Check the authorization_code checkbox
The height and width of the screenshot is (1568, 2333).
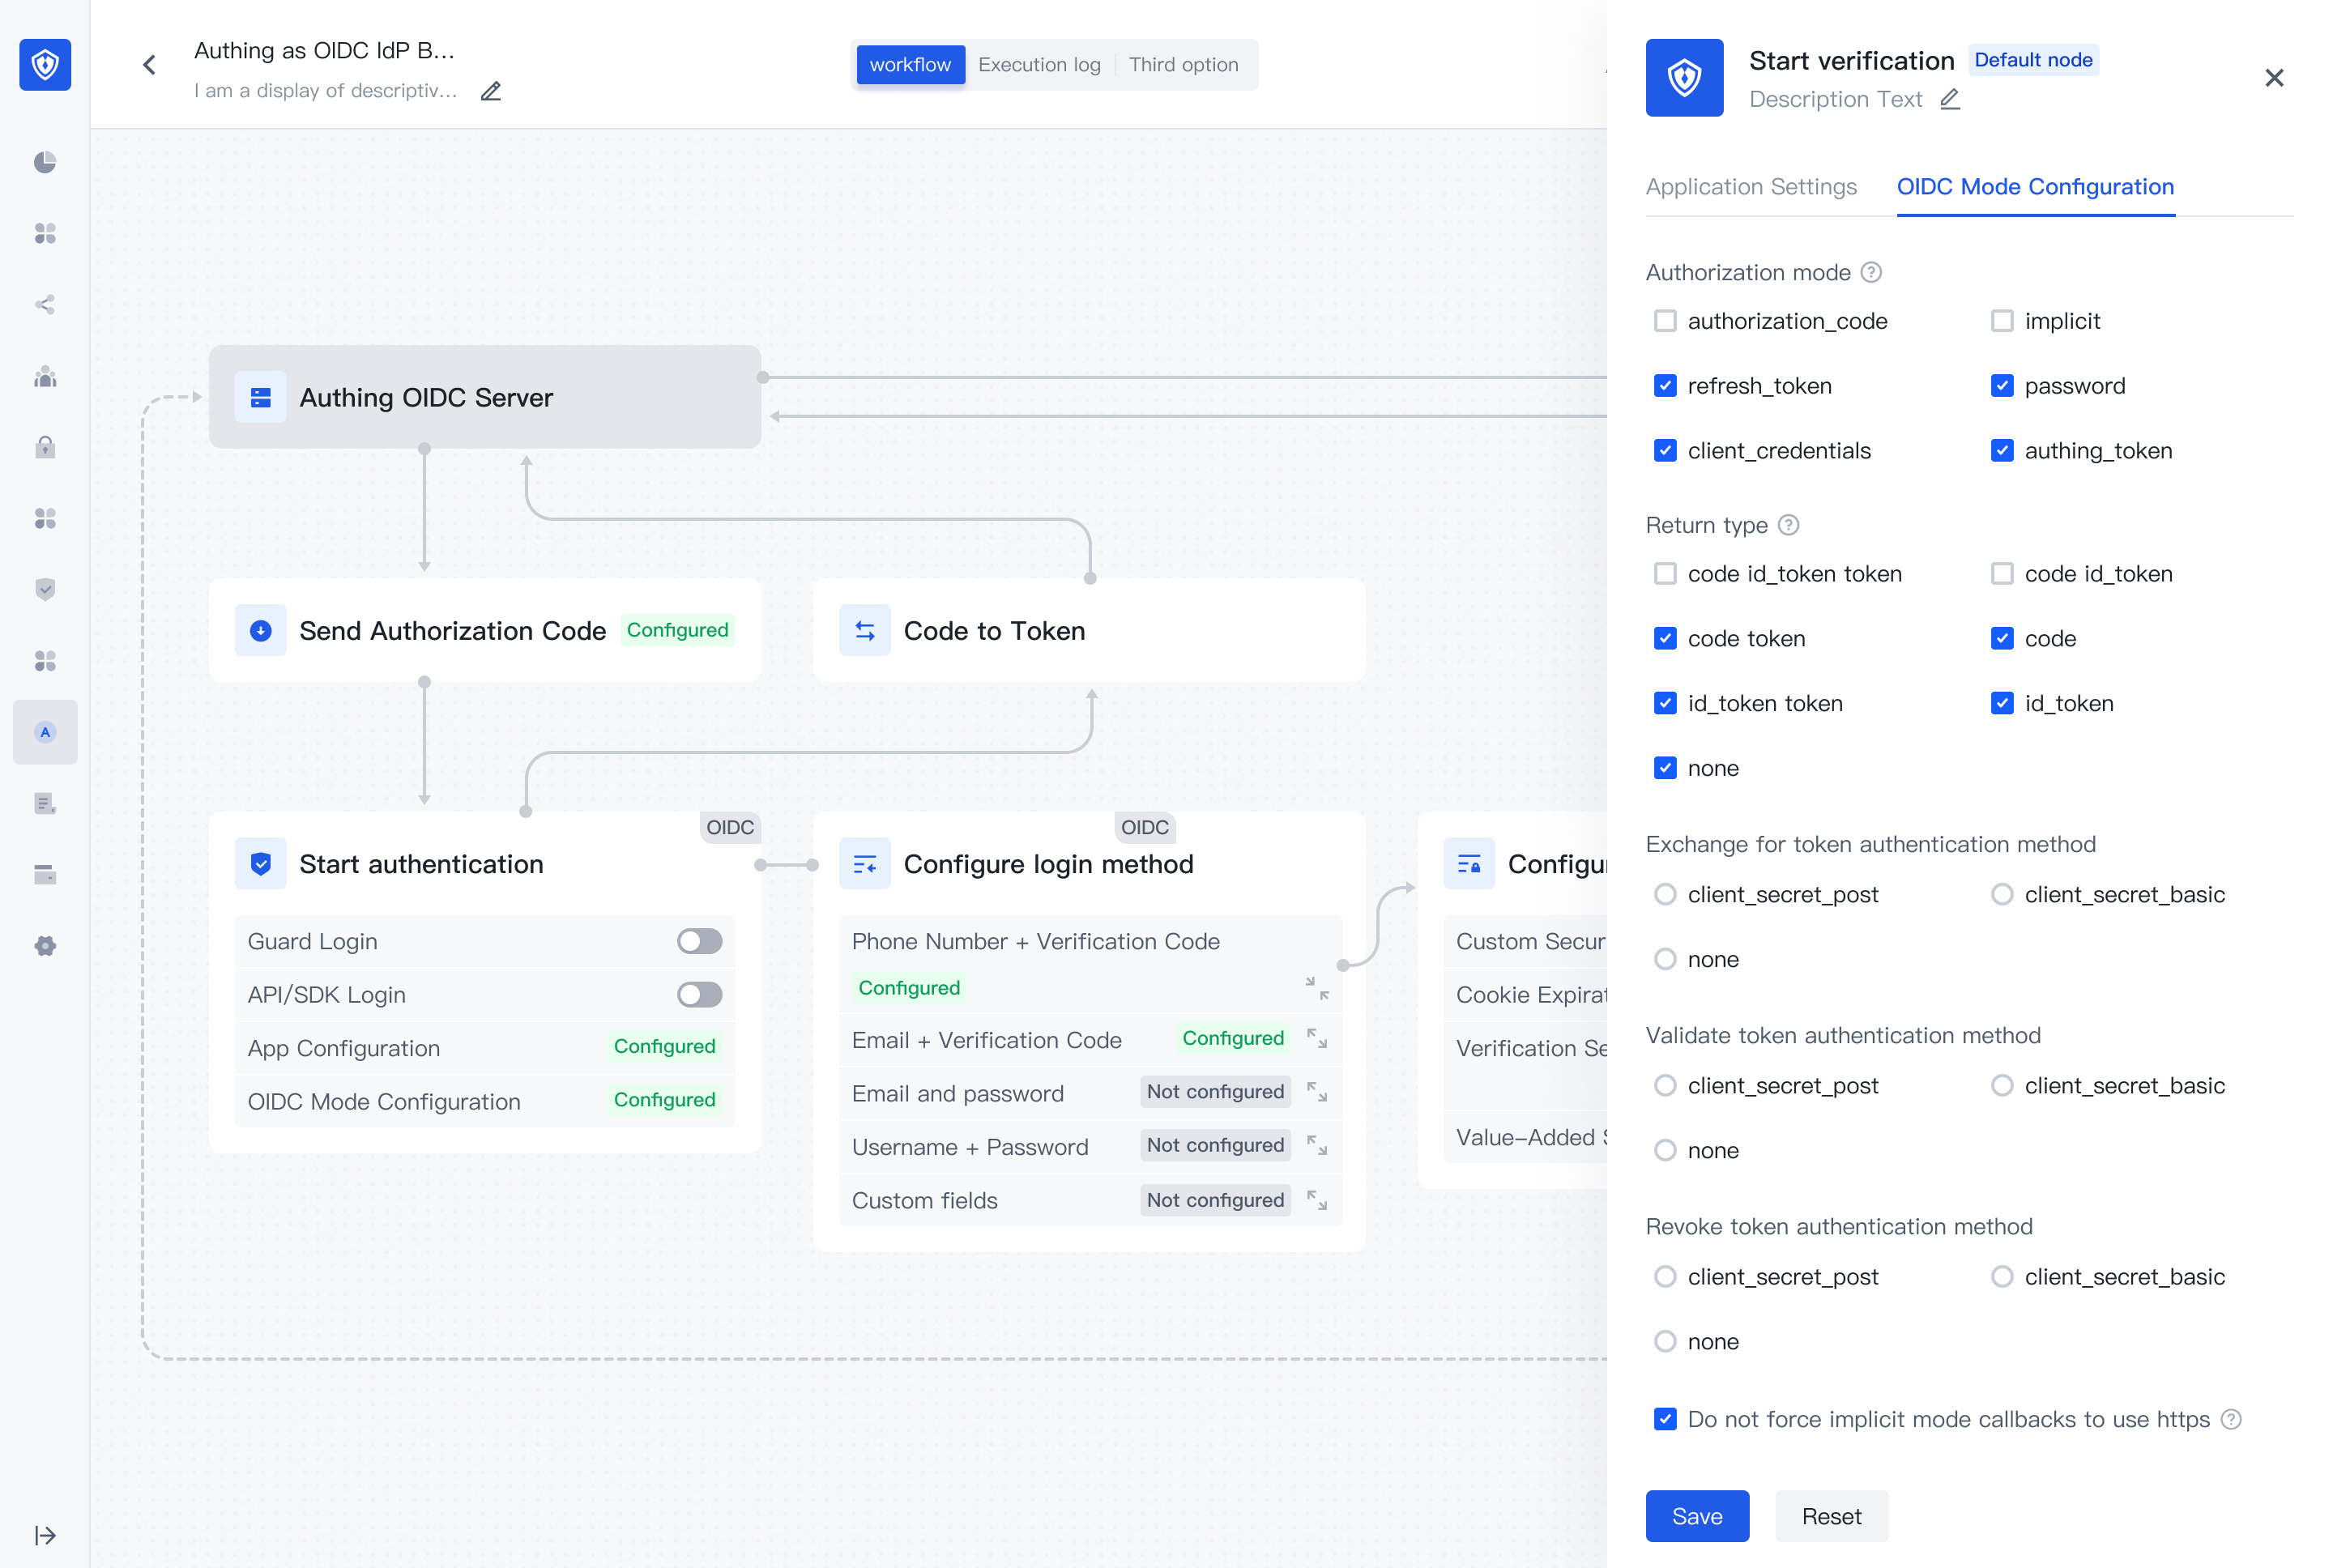point(1665,321)
